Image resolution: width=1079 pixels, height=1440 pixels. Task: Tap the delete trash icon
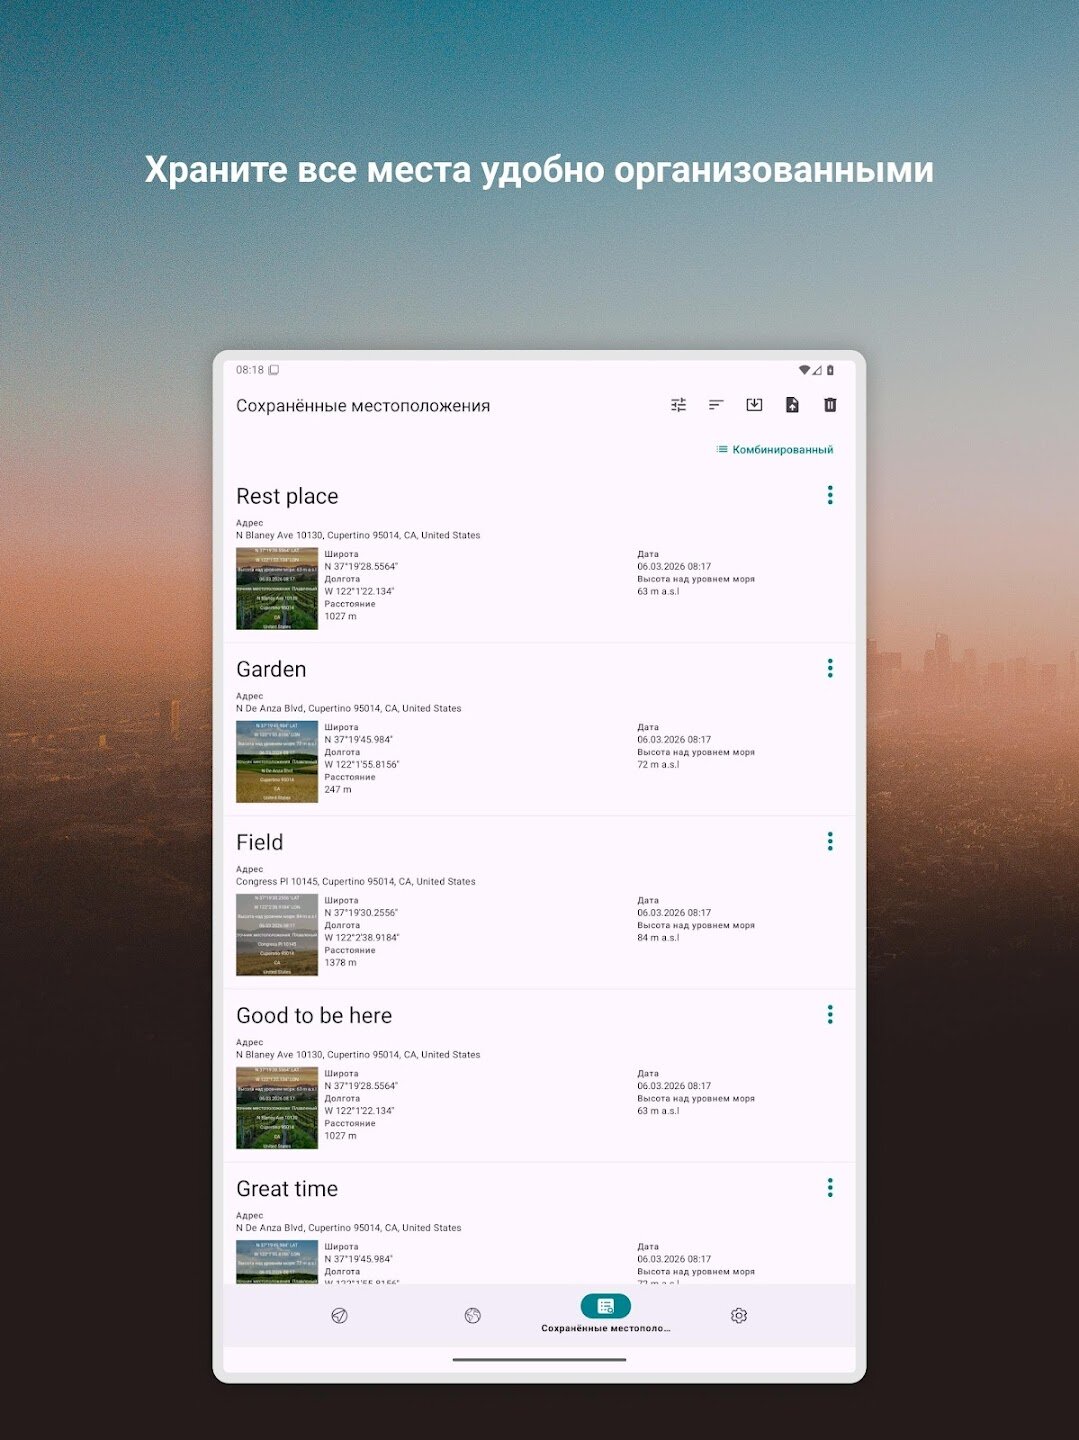tap(830, 405)
